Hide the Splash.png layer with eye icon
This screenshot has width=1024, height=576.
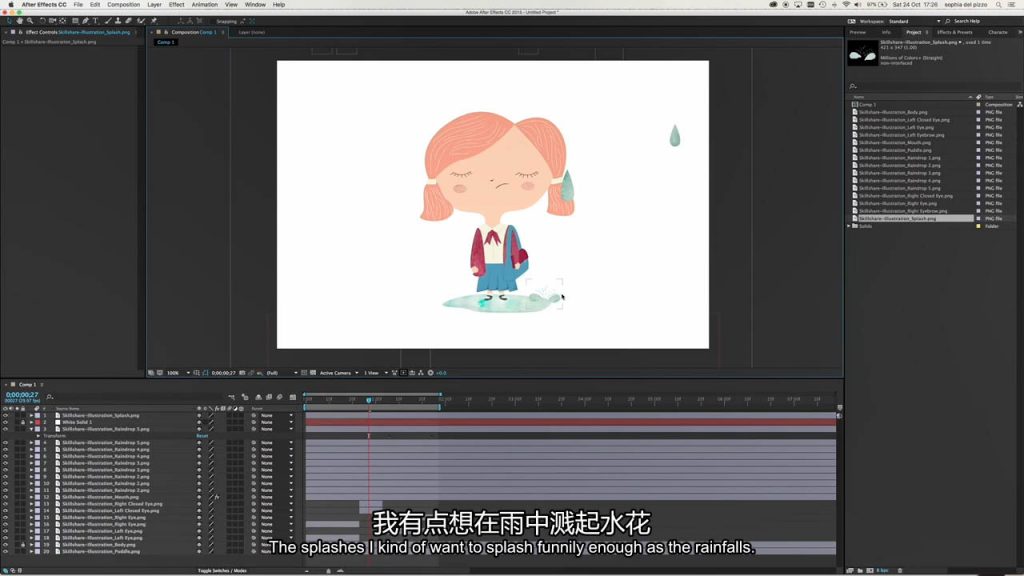(x=5, y=415)
